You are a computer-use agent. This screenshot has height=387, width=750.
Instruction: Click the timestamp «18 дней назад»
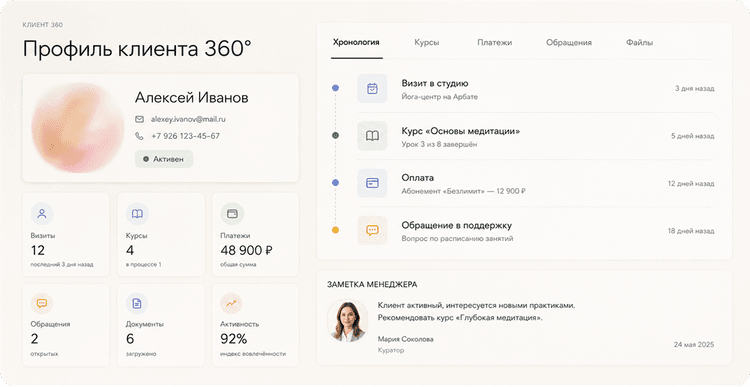pos(691,231)
